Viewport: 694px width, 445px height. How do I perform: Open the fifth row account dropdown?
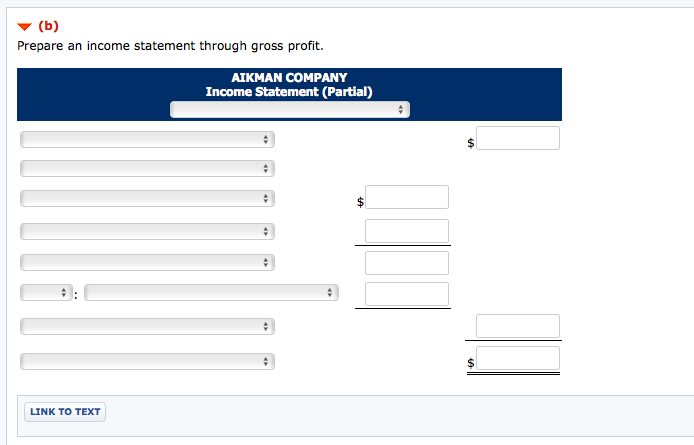pyautogui.click(x=147, y=262)
